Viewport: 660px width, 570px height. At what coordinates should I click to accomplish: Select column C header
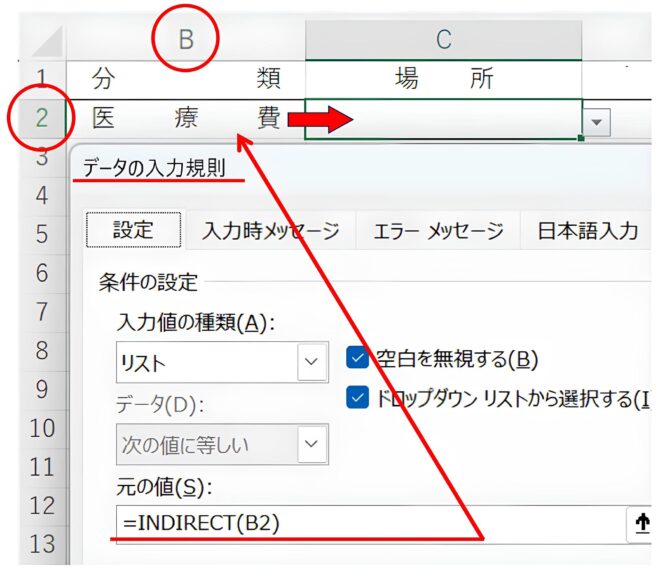click(x=444, y=40)
